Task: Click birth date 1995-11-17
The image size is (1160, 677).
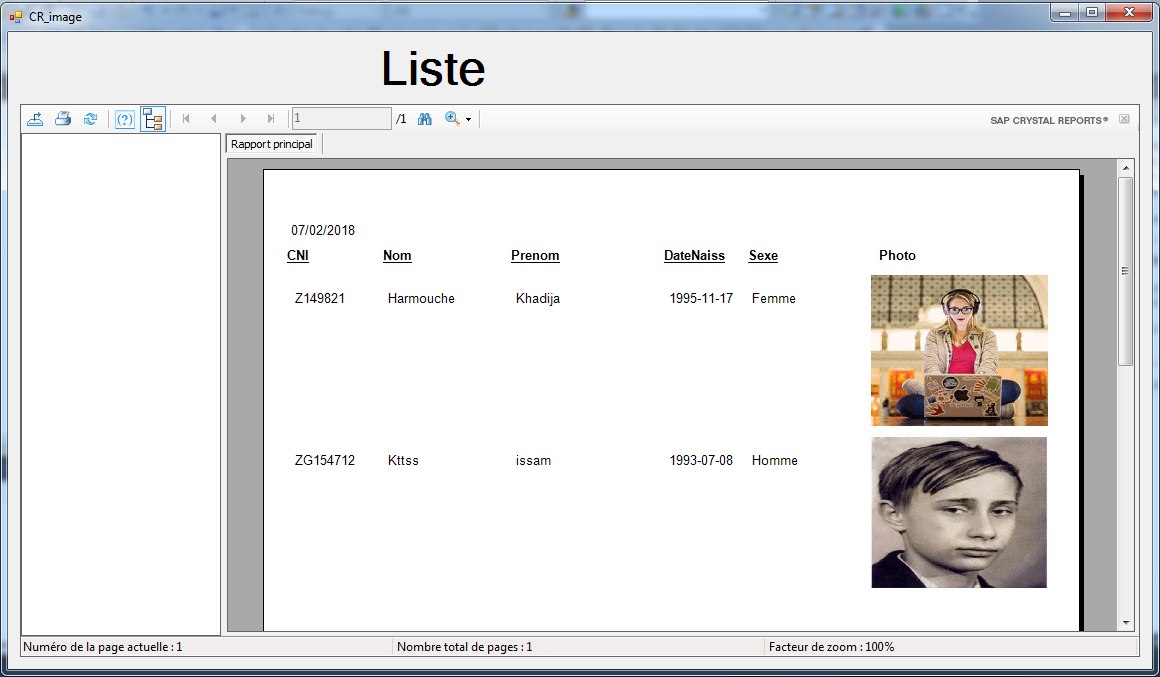Action: tap(701, 298)
